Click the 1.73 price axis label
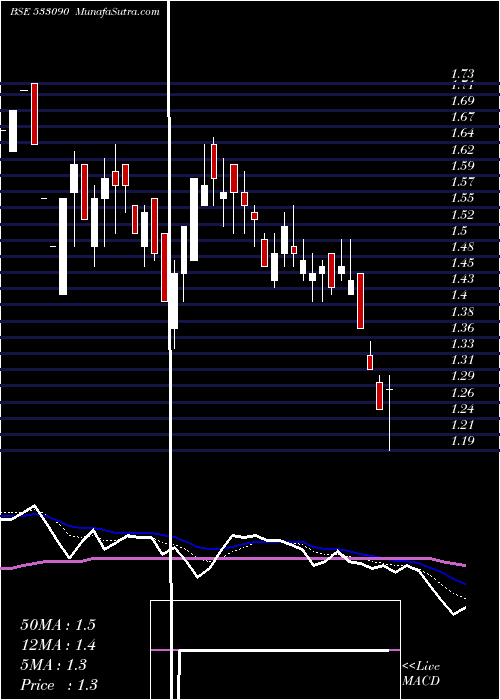The image size is (500, 700). tap(462, 74)
